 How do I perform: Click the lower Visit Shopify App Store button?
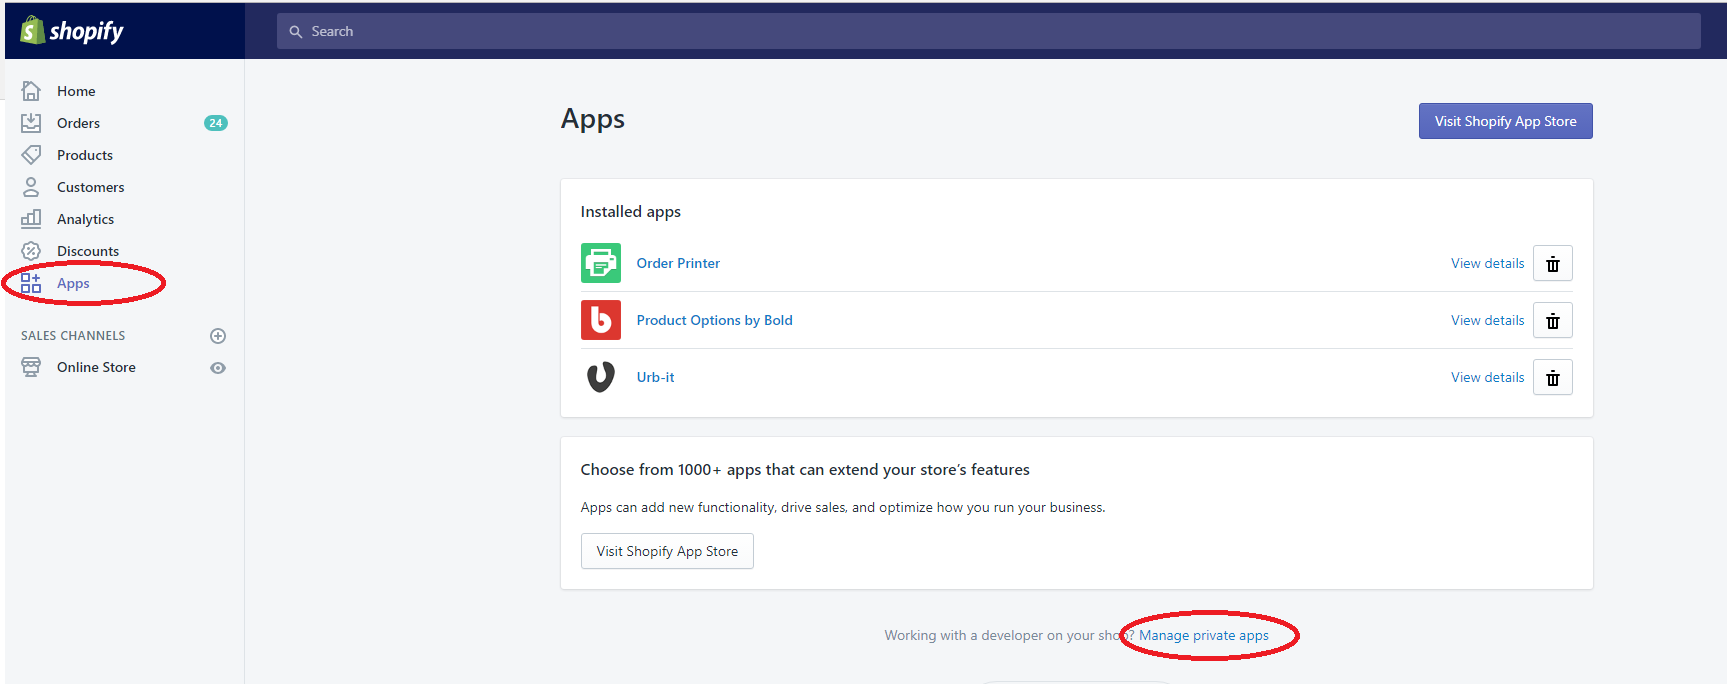(x=667, y=551)
